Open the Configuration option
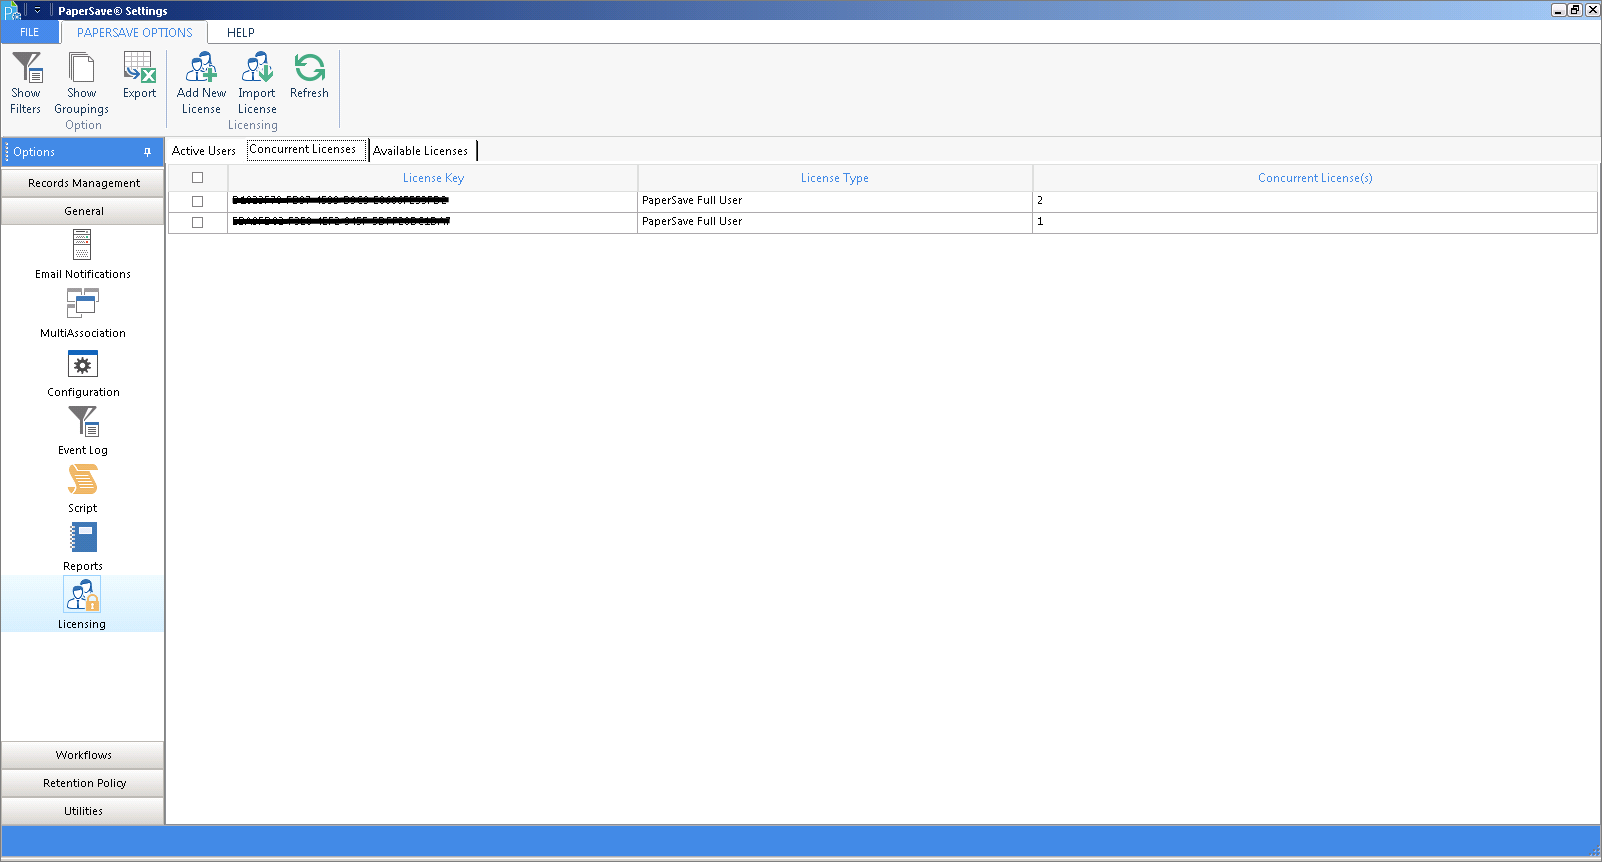Screen dimensions: 1602x862 click(x=82, y=365)
